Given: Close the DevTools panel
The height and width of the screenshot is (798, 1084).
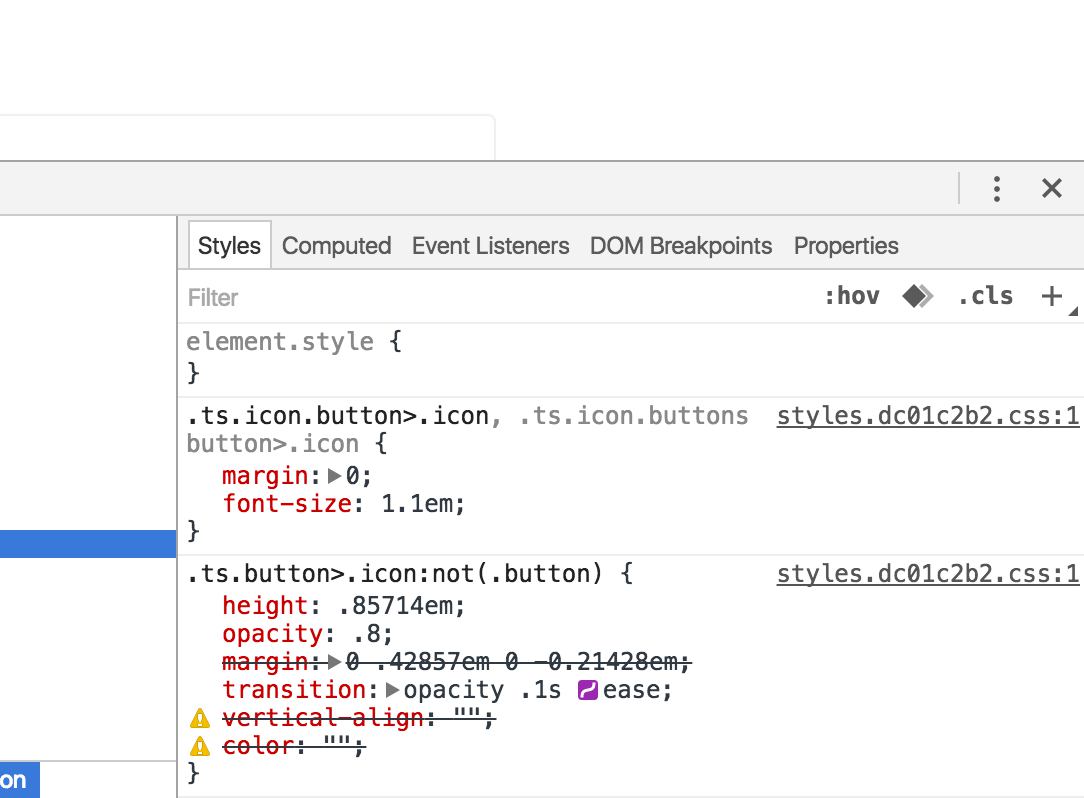Looking at the screenshot, I should point(1051,188).
